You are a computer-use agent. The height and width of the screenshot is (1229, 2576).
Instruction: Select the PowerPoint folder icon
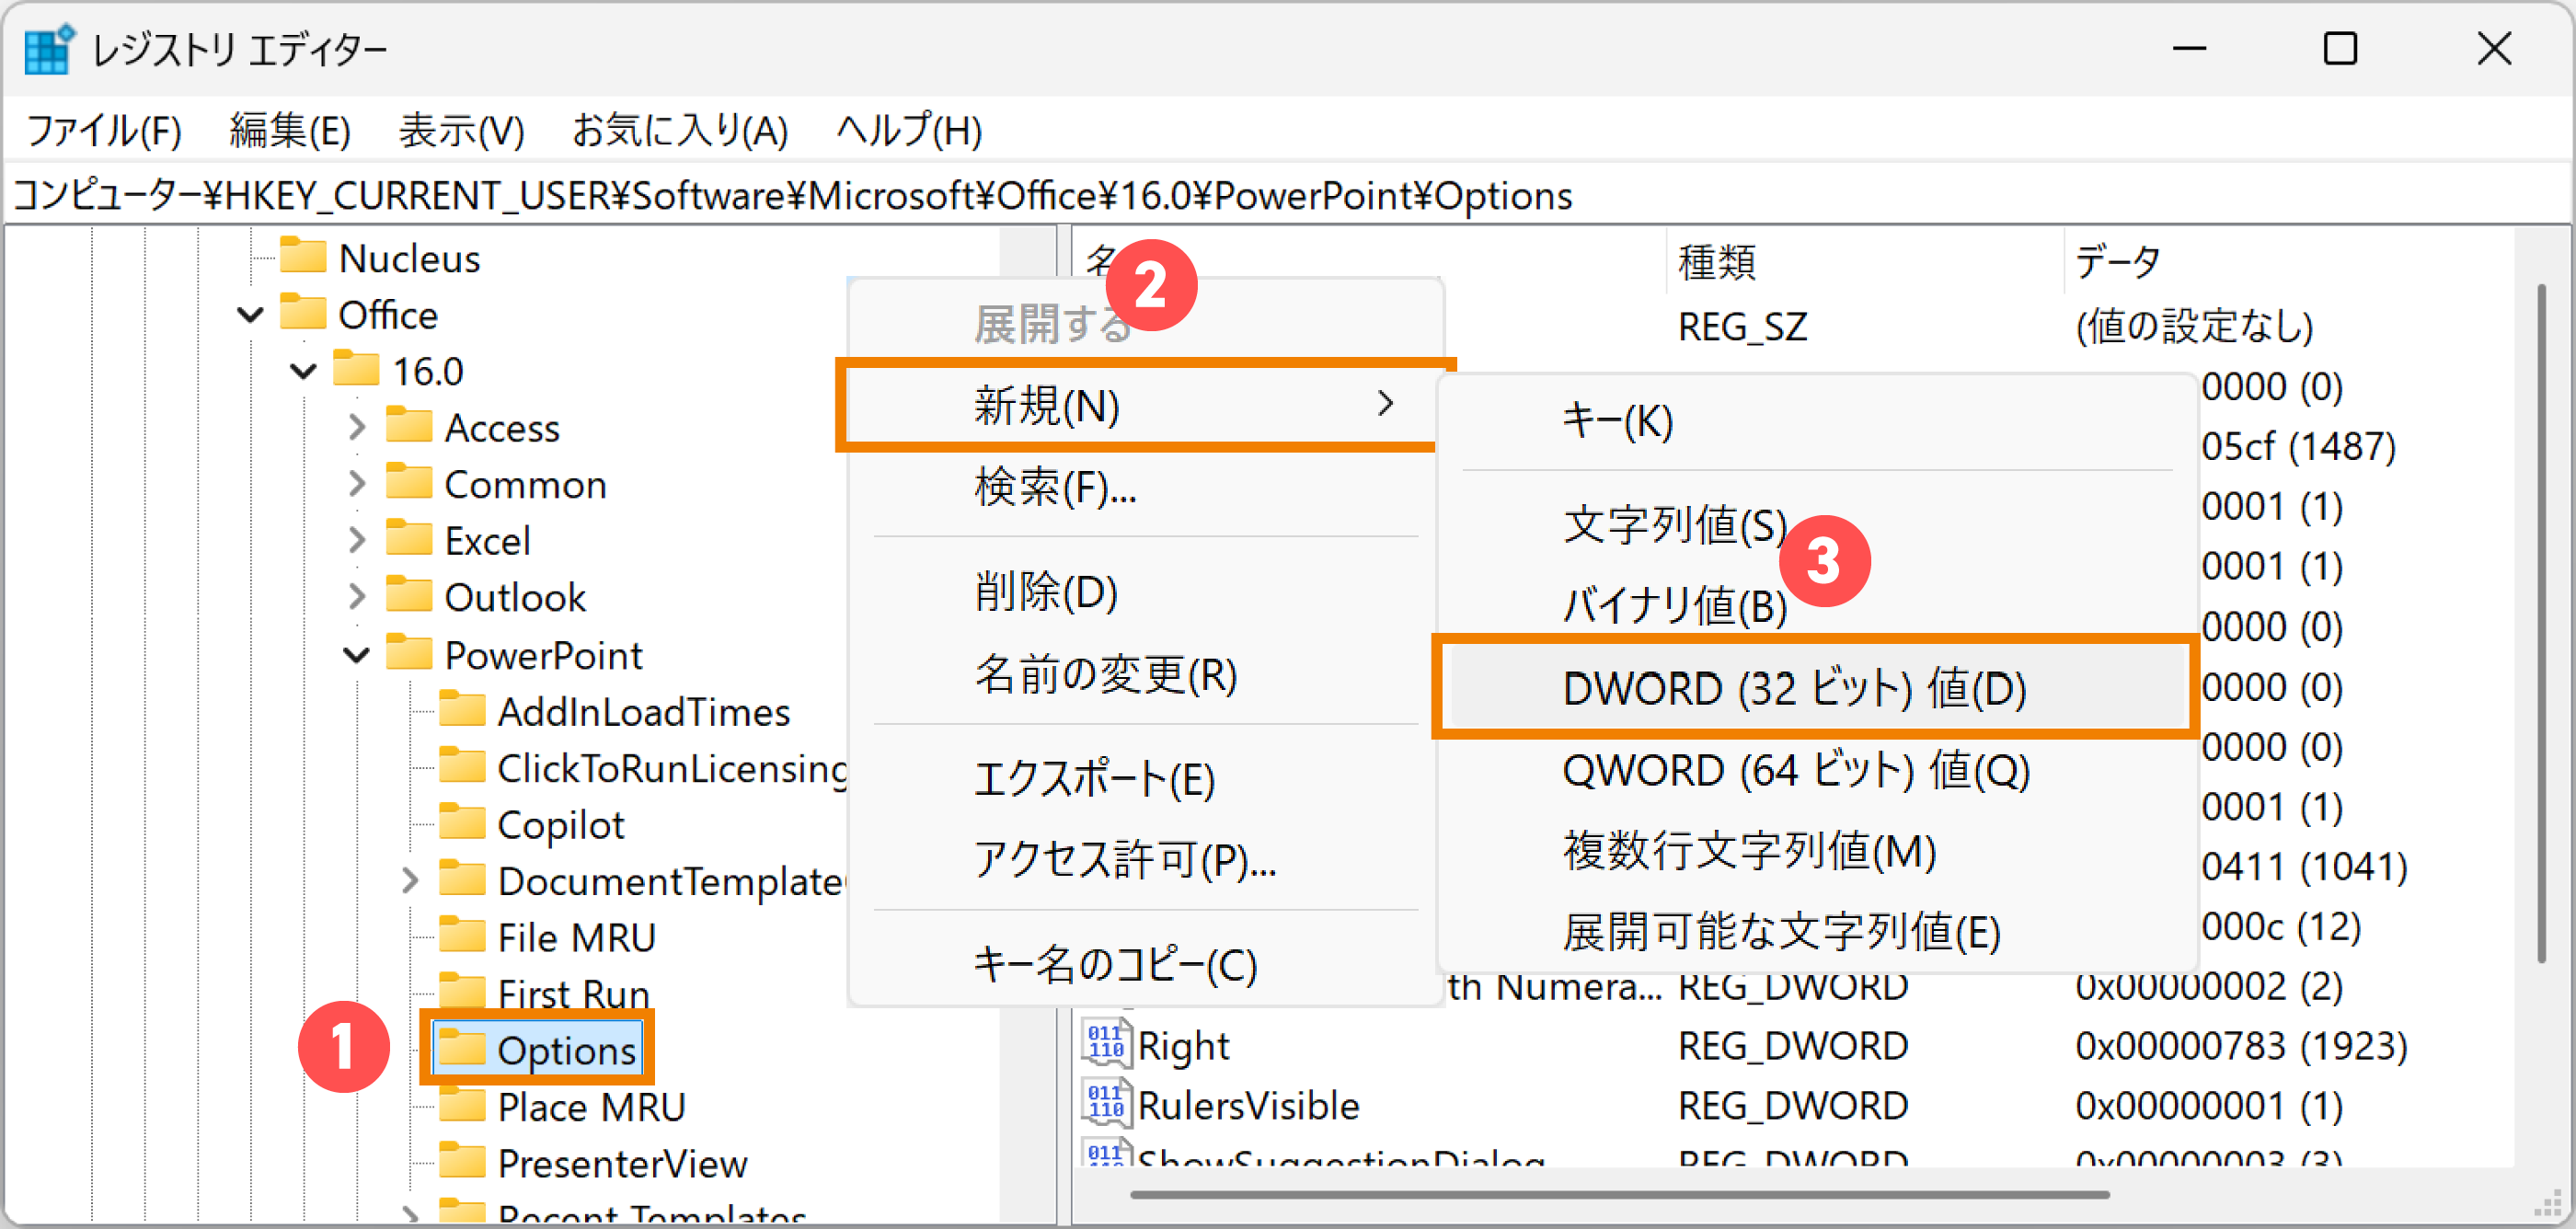411,654
